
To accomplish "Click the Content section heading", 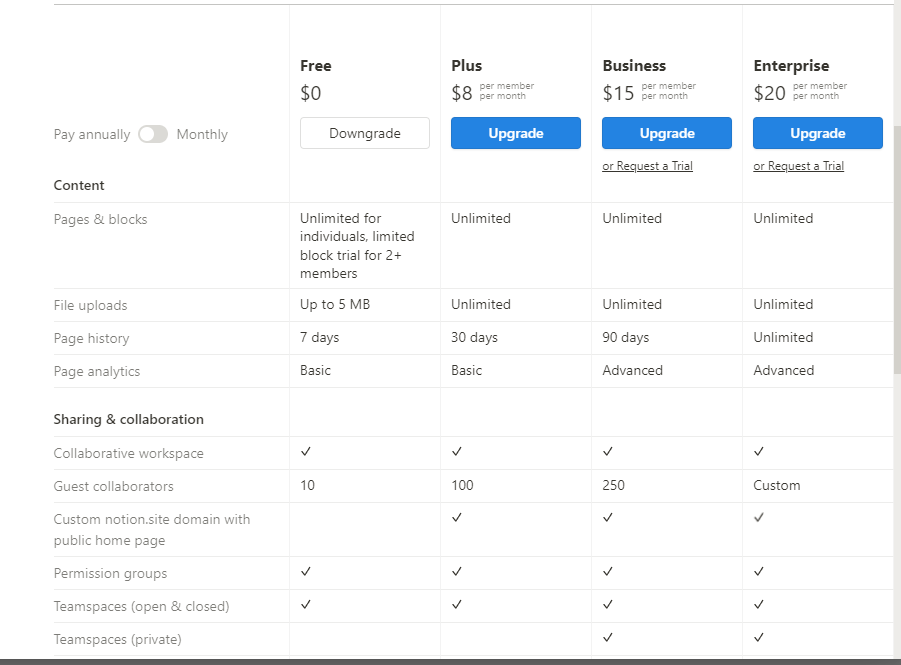I will coord(79,185).
